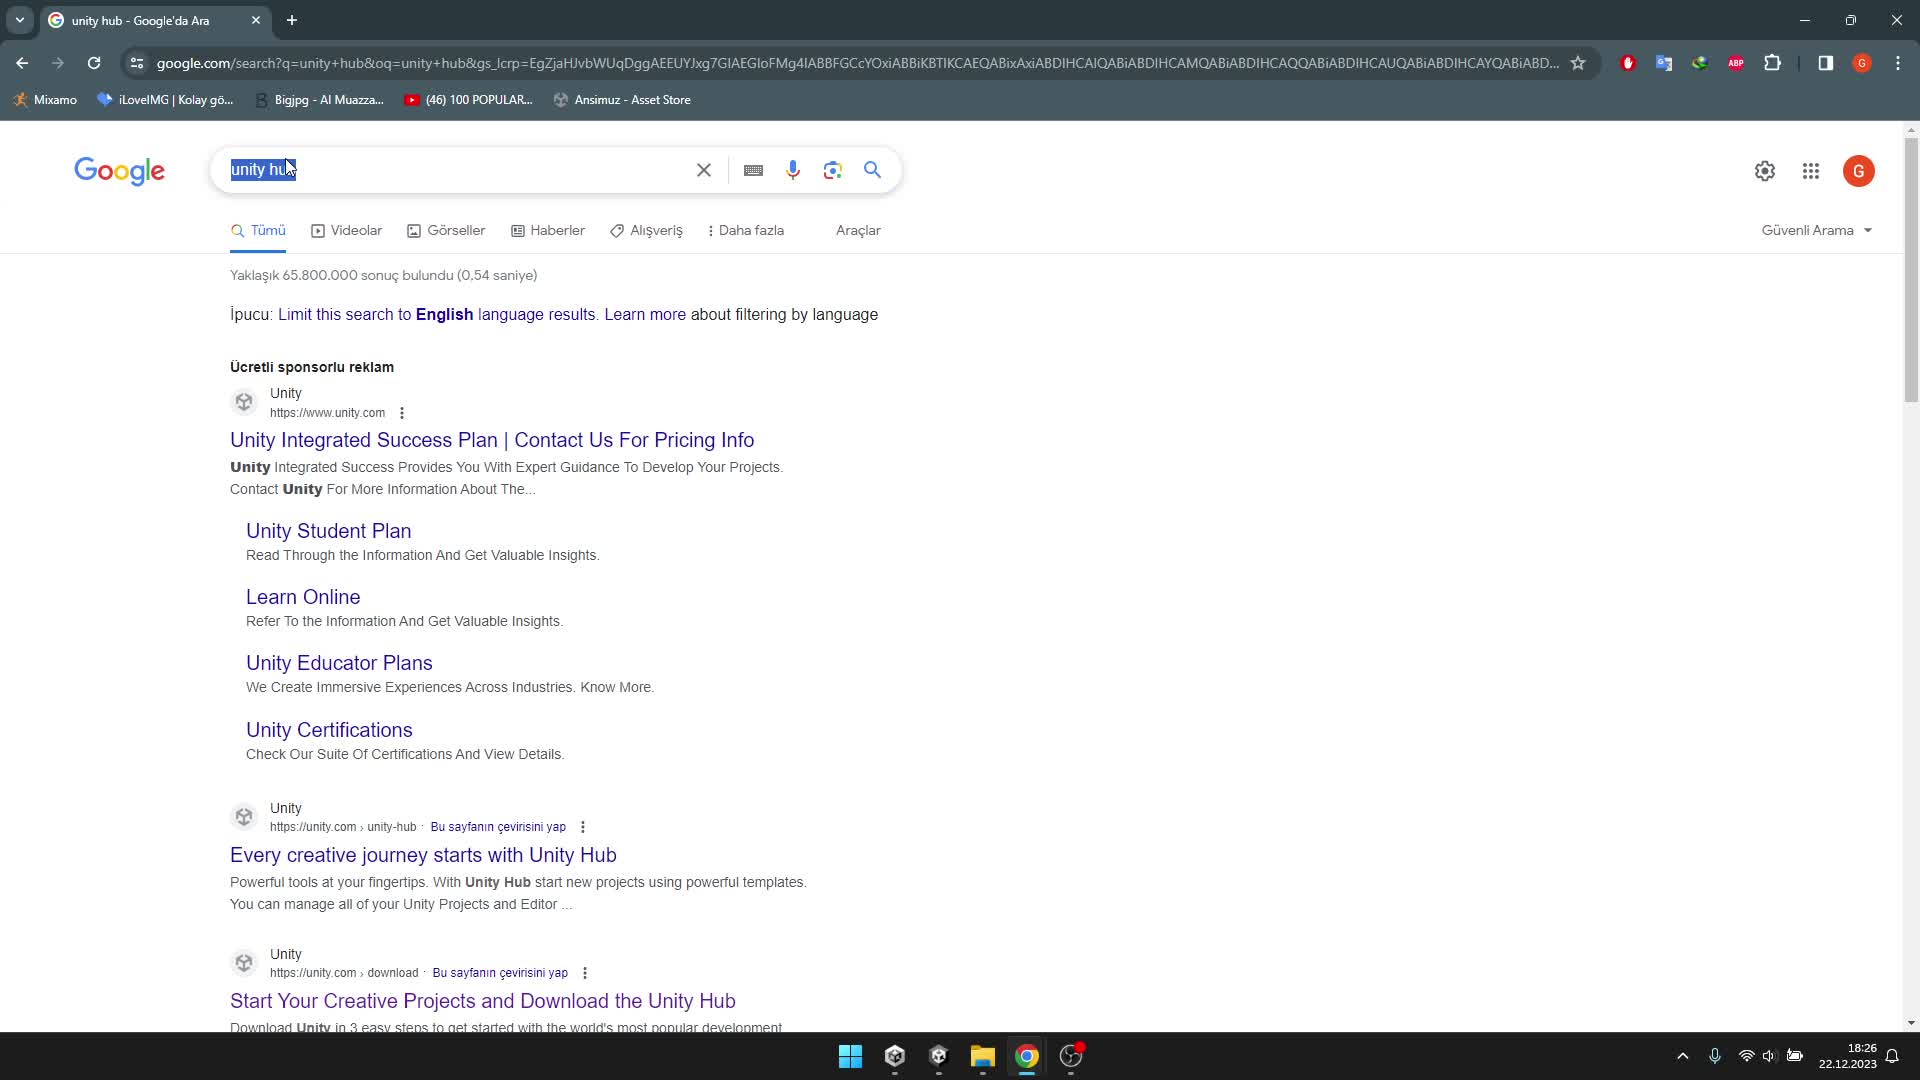Open tab search dropdown arrow
This screenshot has width=1920, height=1080.
(19, 20)
